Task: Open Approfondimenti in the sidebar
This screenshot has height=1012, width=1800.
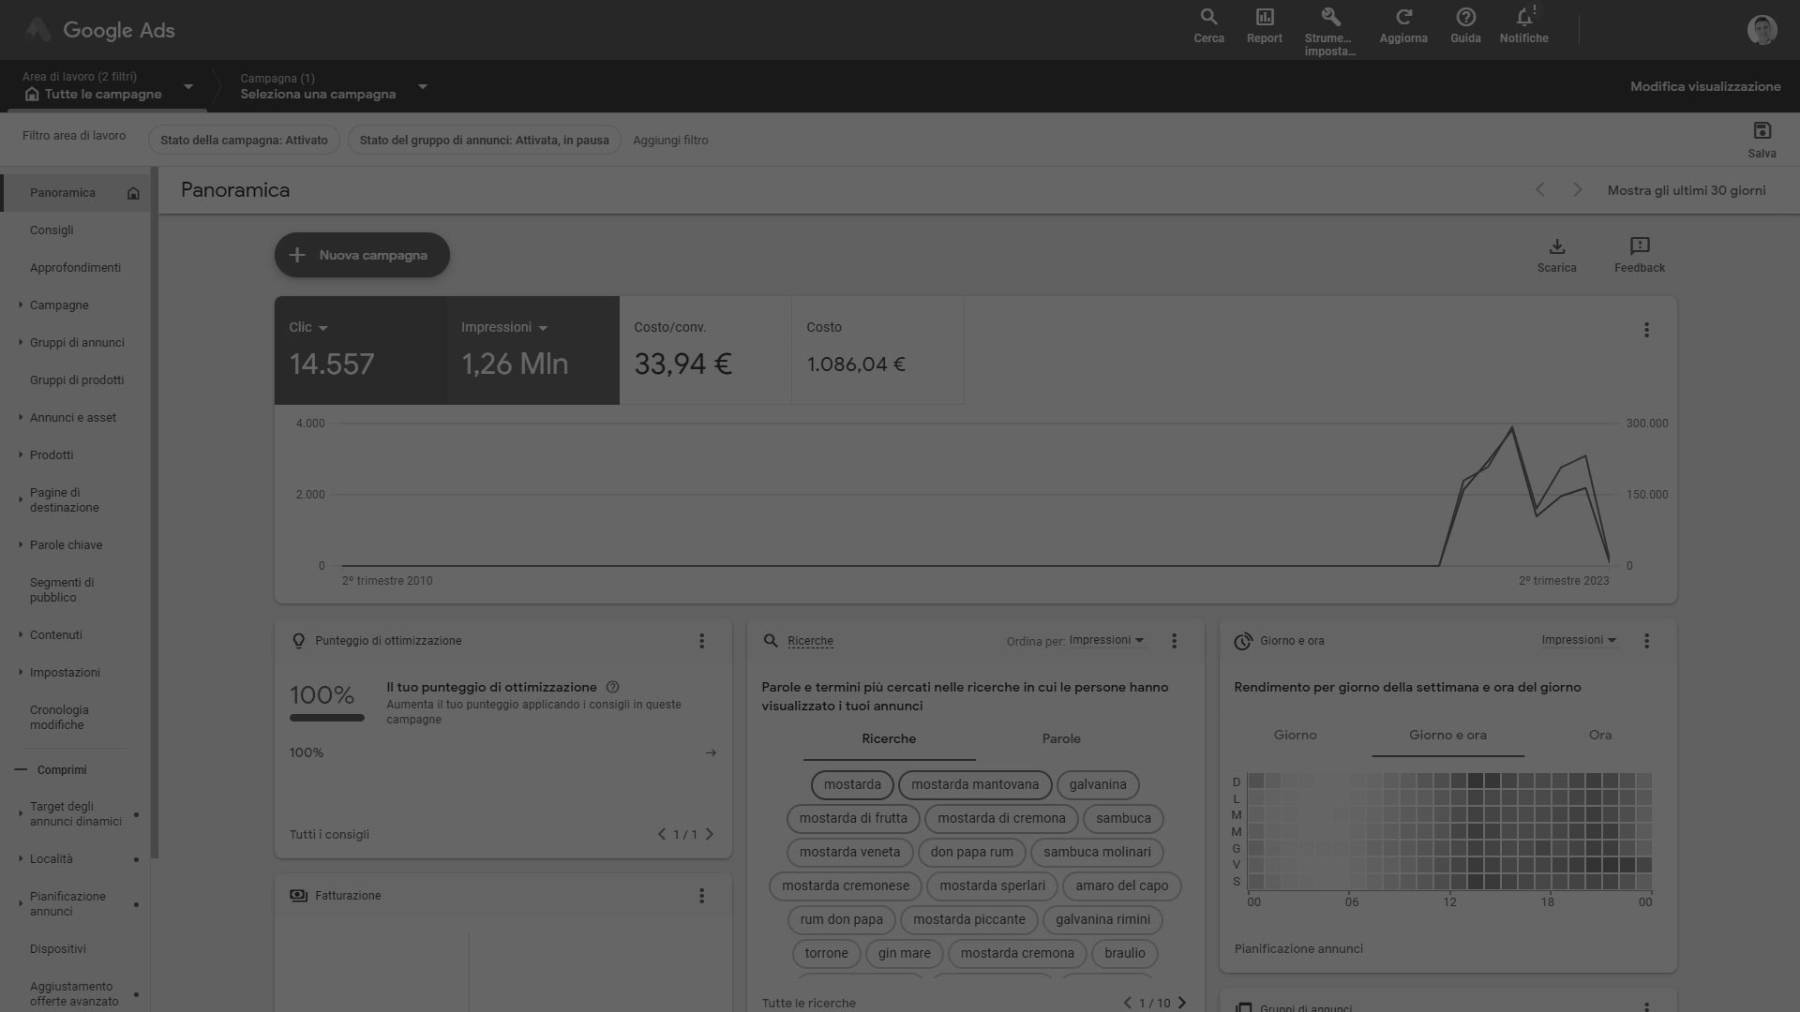Action: pyautogui.click(x=75, y=268)
